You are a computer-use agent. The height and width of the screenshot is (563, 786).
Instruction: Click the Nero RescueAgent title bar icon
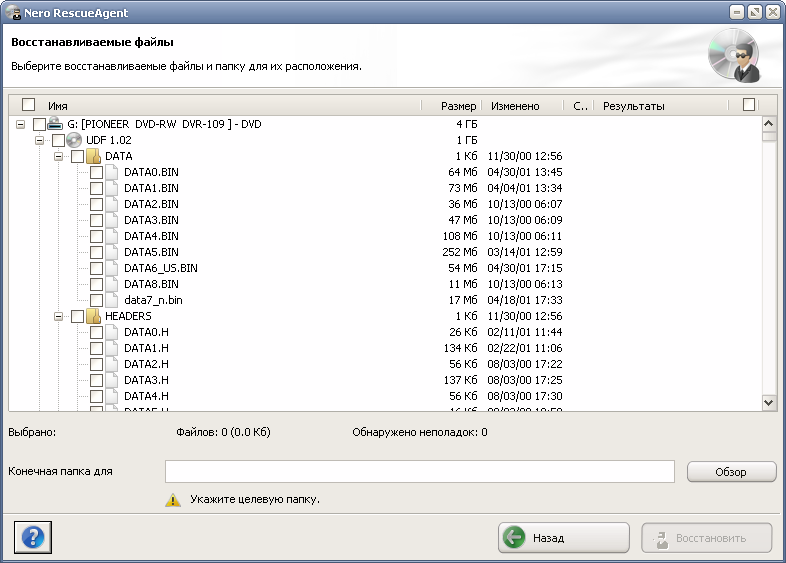click(14, 12)
